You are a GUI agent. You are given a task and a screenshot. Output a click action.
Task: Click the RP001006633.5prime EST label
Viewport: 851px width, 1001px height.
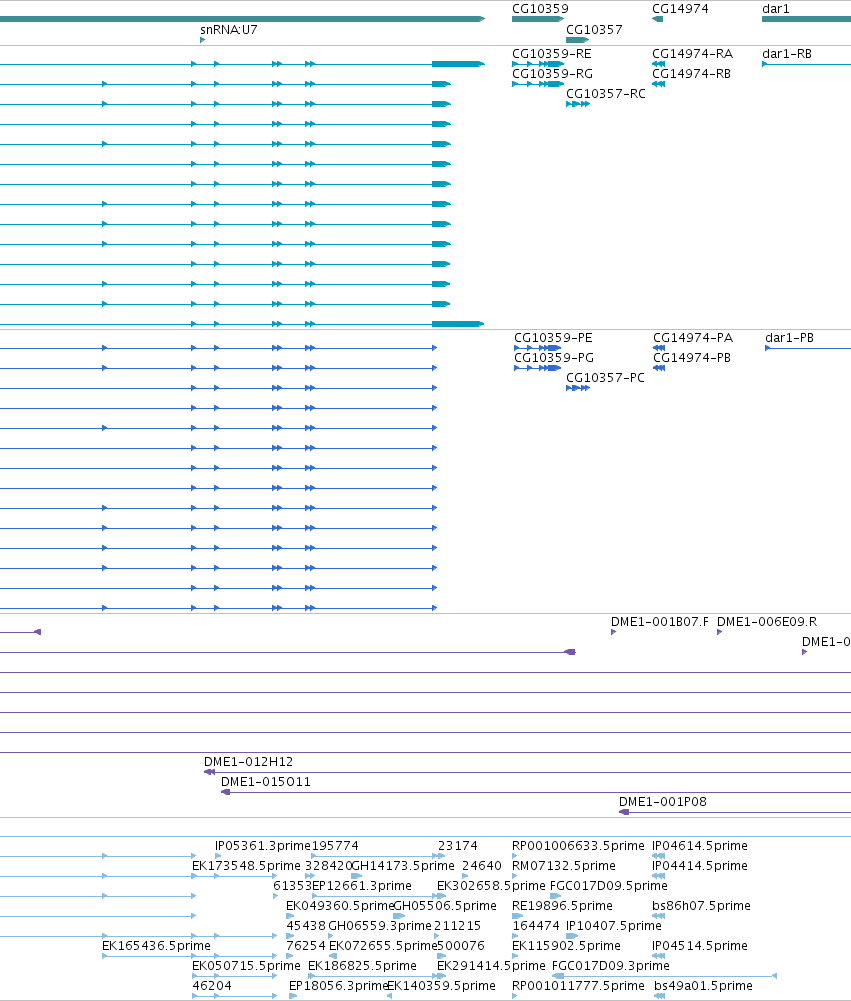pos(578,846)
